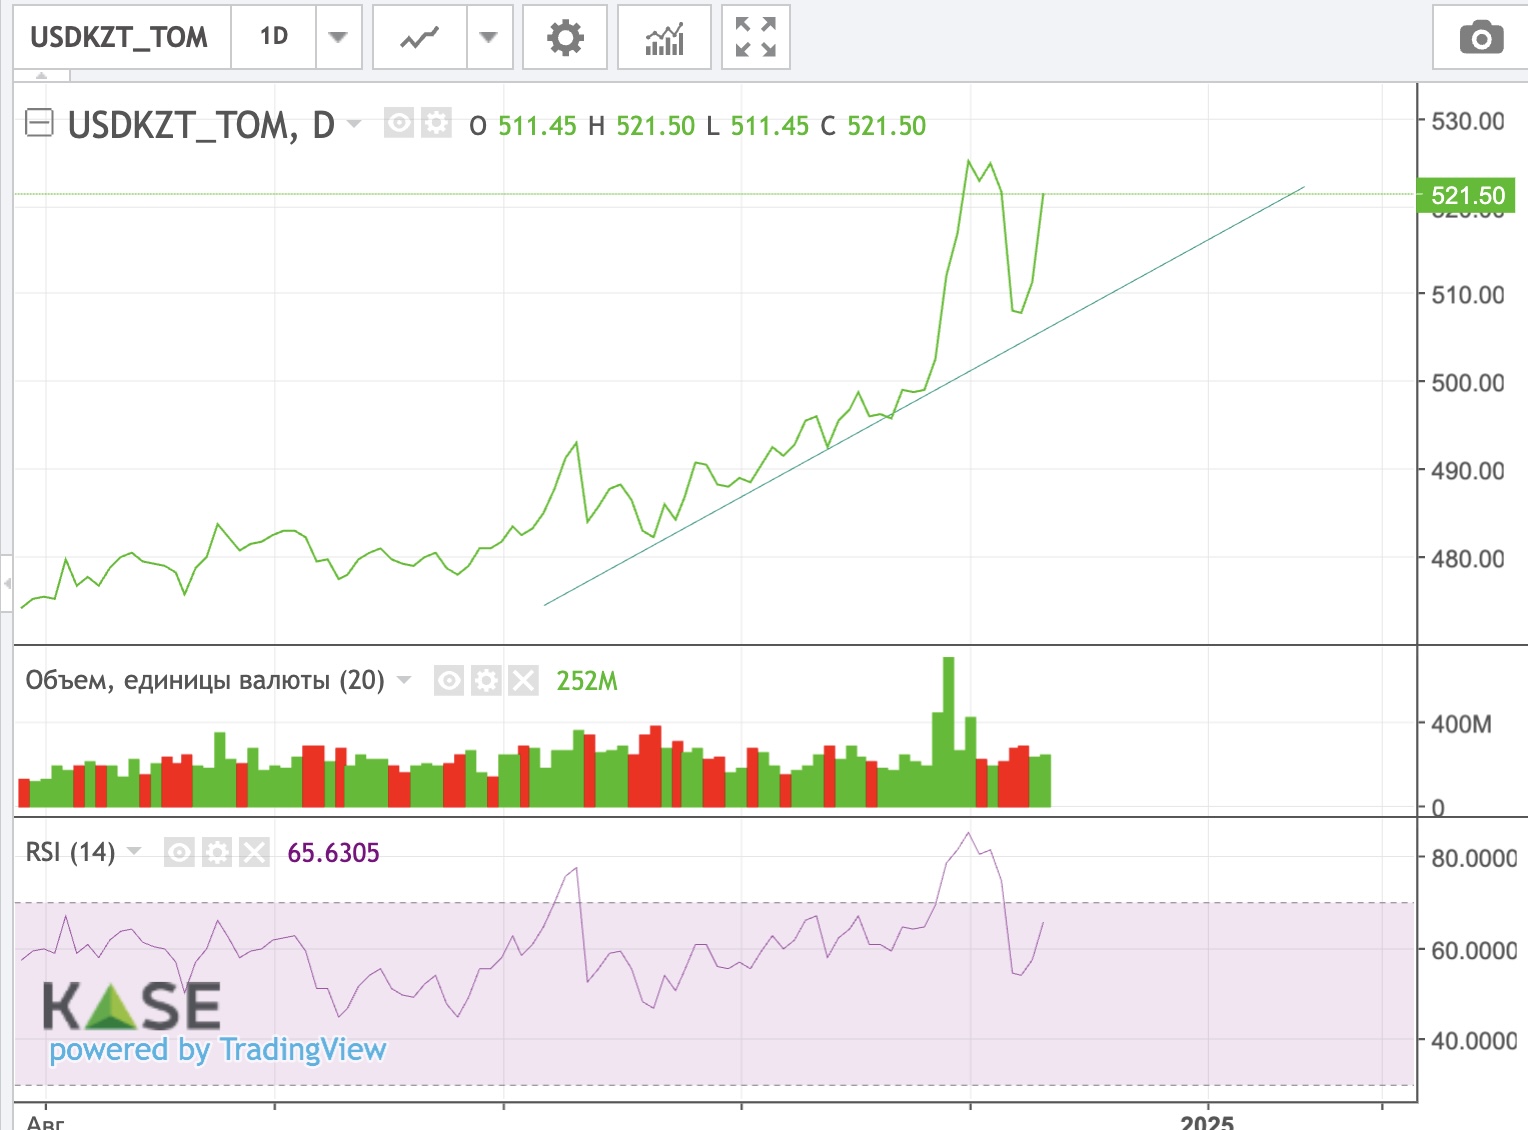
Task: Open settings gear for volume indicator
Action: point(486,681)
